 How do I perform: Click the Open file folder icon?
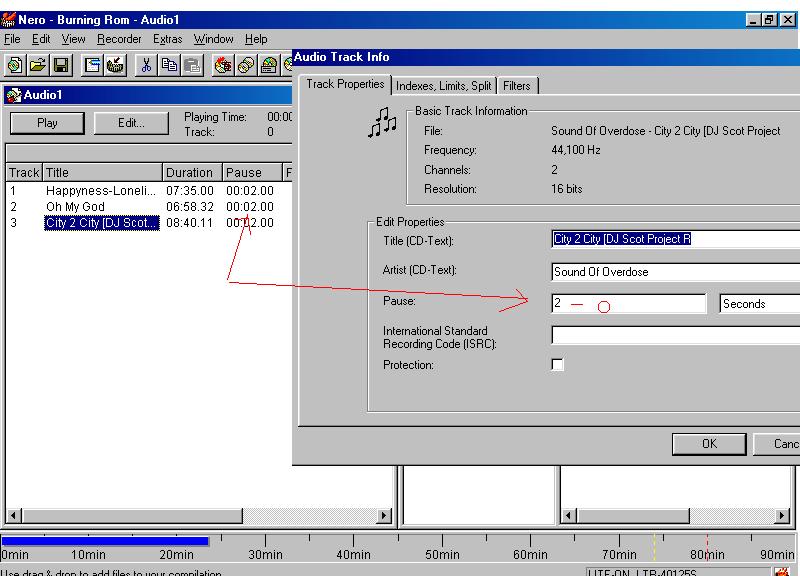(x=38, y=65)
